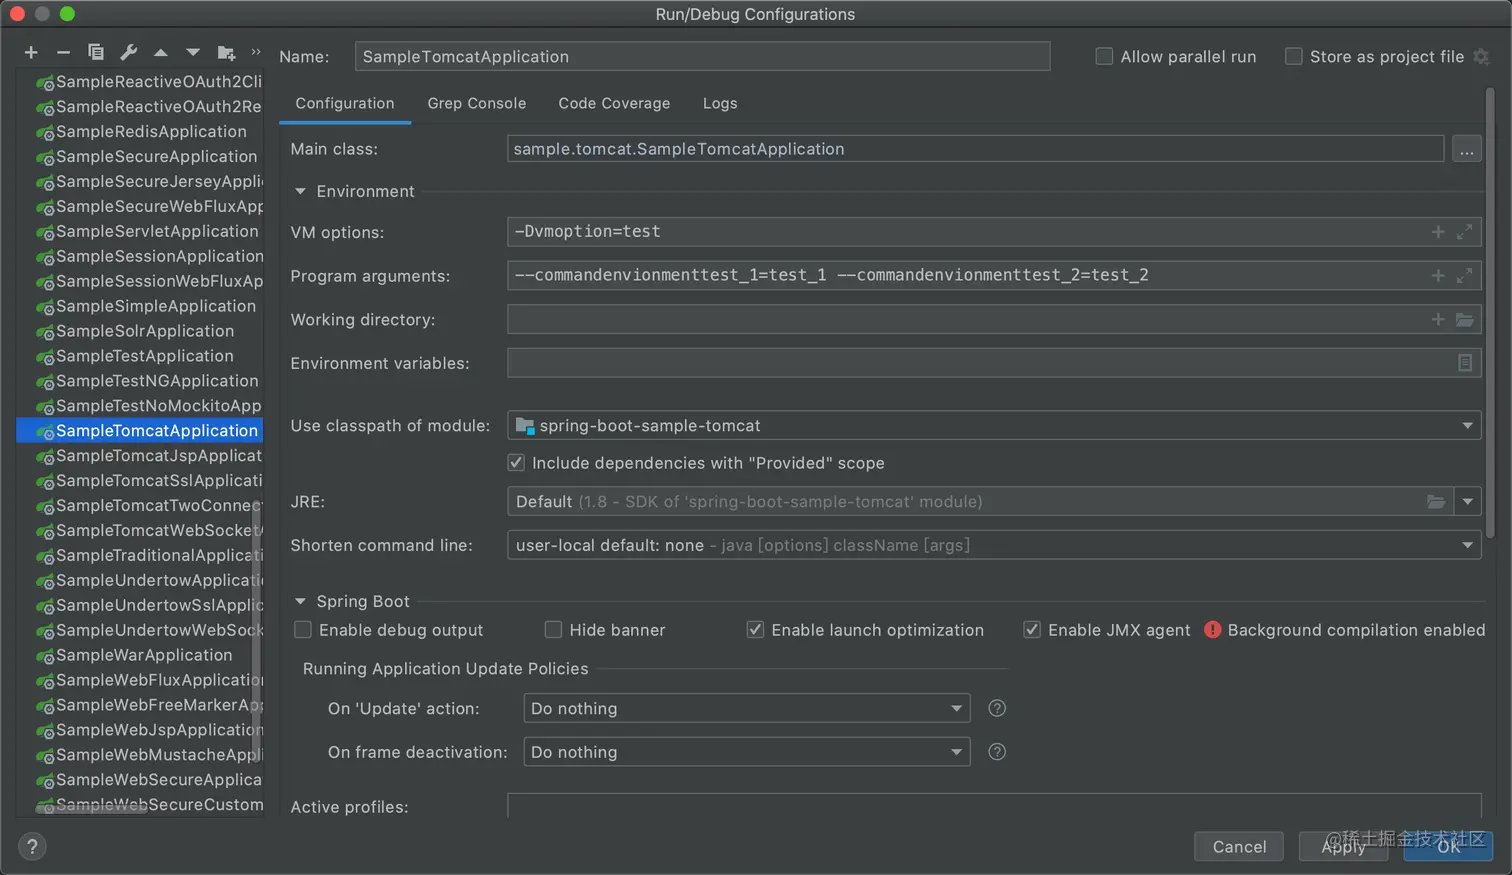Open the wrench Edit Templates icon
Image resolution: width=1512 pixels, height=875 pixels.
(x=128, y=52)
